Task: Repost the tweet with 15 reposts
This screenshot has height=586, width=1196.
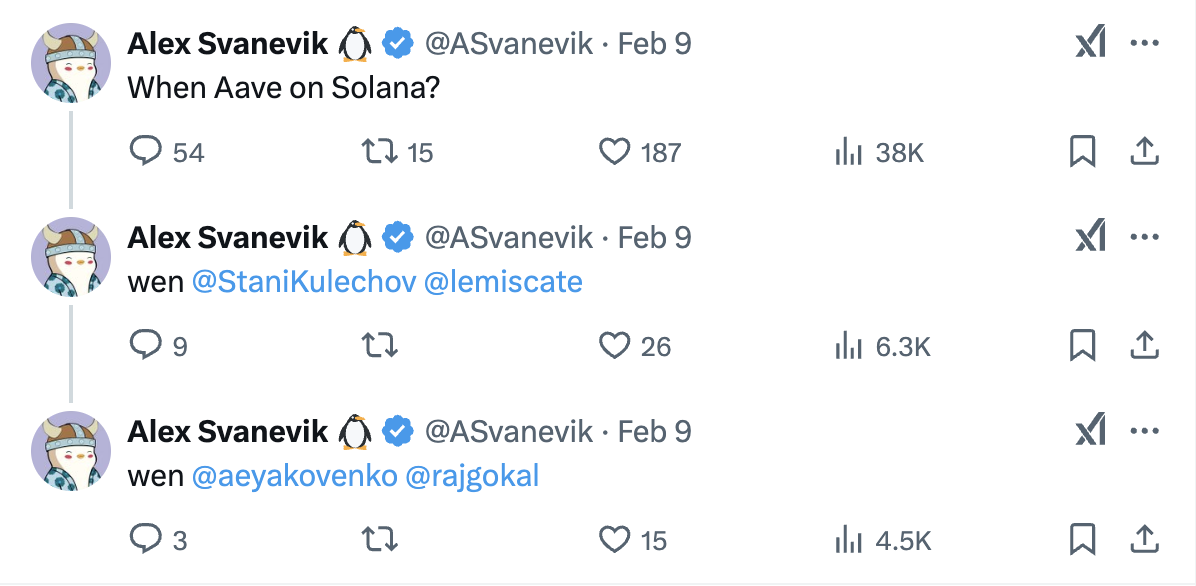Action: click(x=379, y=152)
